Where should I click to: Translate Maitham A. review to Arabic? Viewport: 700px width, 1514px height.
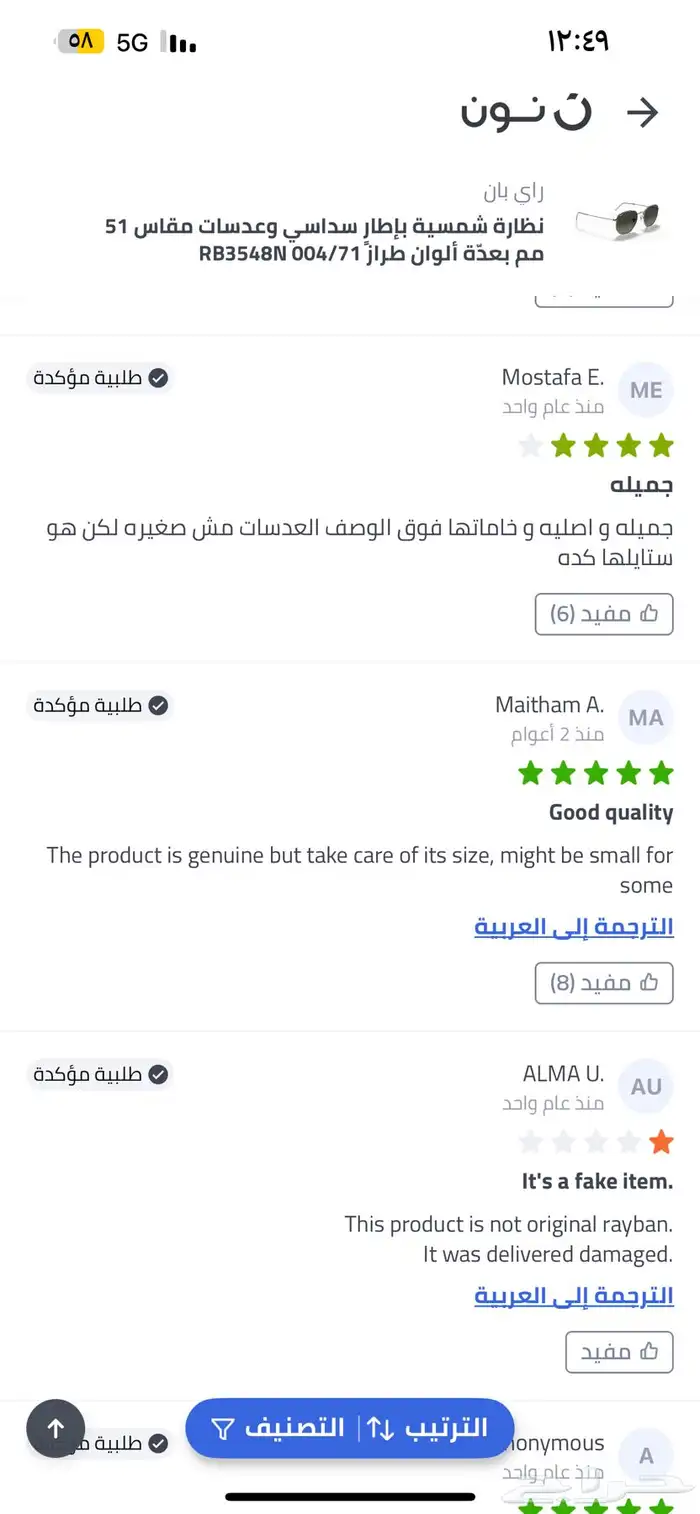(574, 927)
